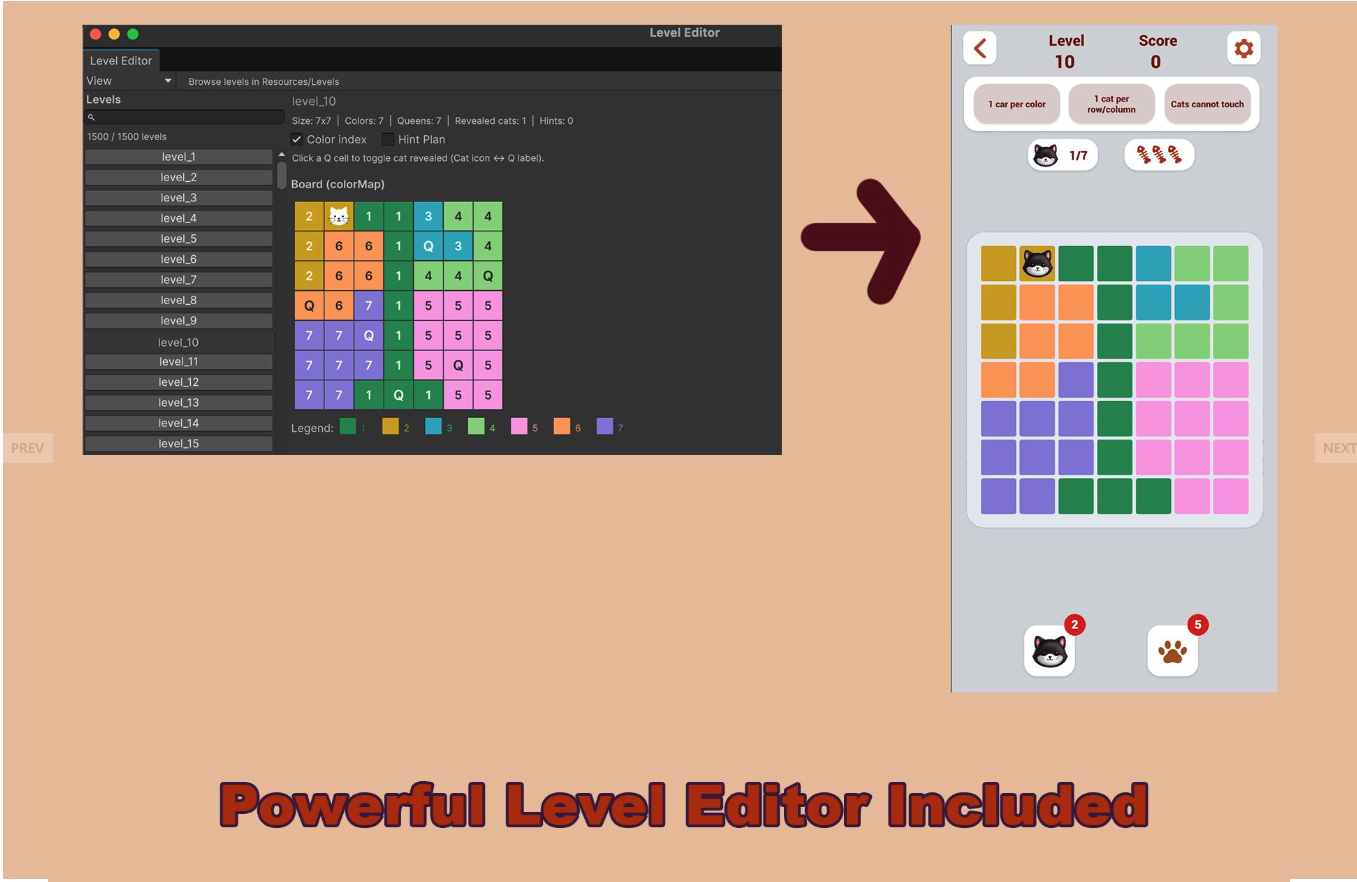Click the 'Board (colorMap)' heading
1357x882 pixels.
pos(338,184)
